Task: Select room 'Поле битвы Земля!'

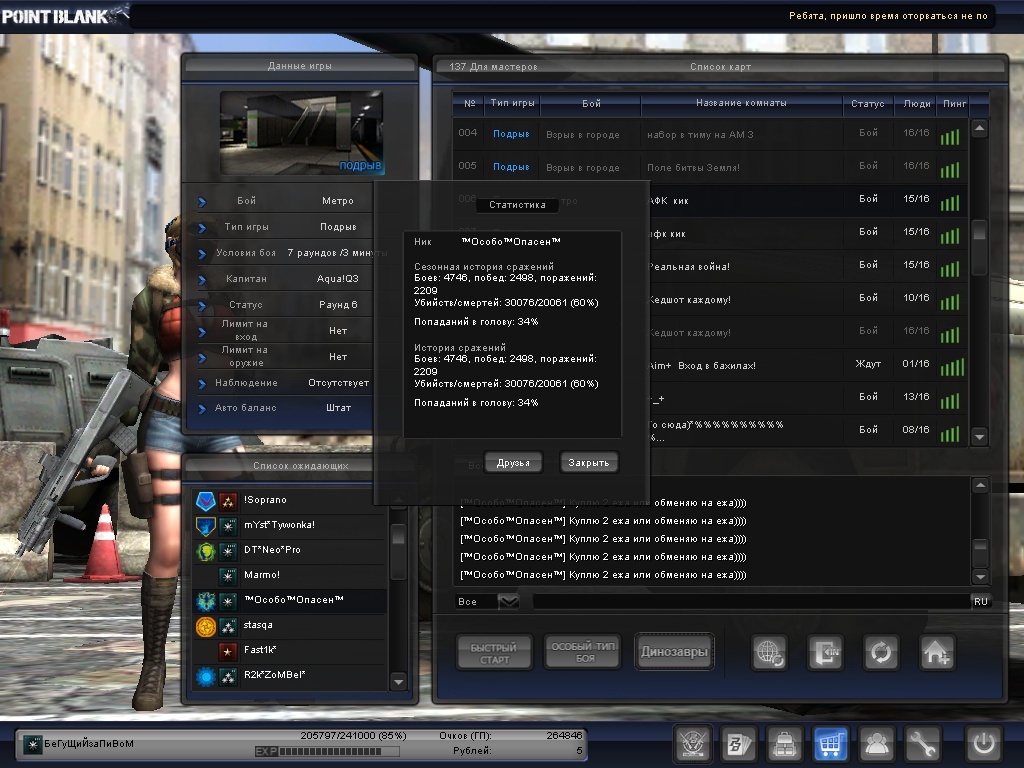Action: 711,167
